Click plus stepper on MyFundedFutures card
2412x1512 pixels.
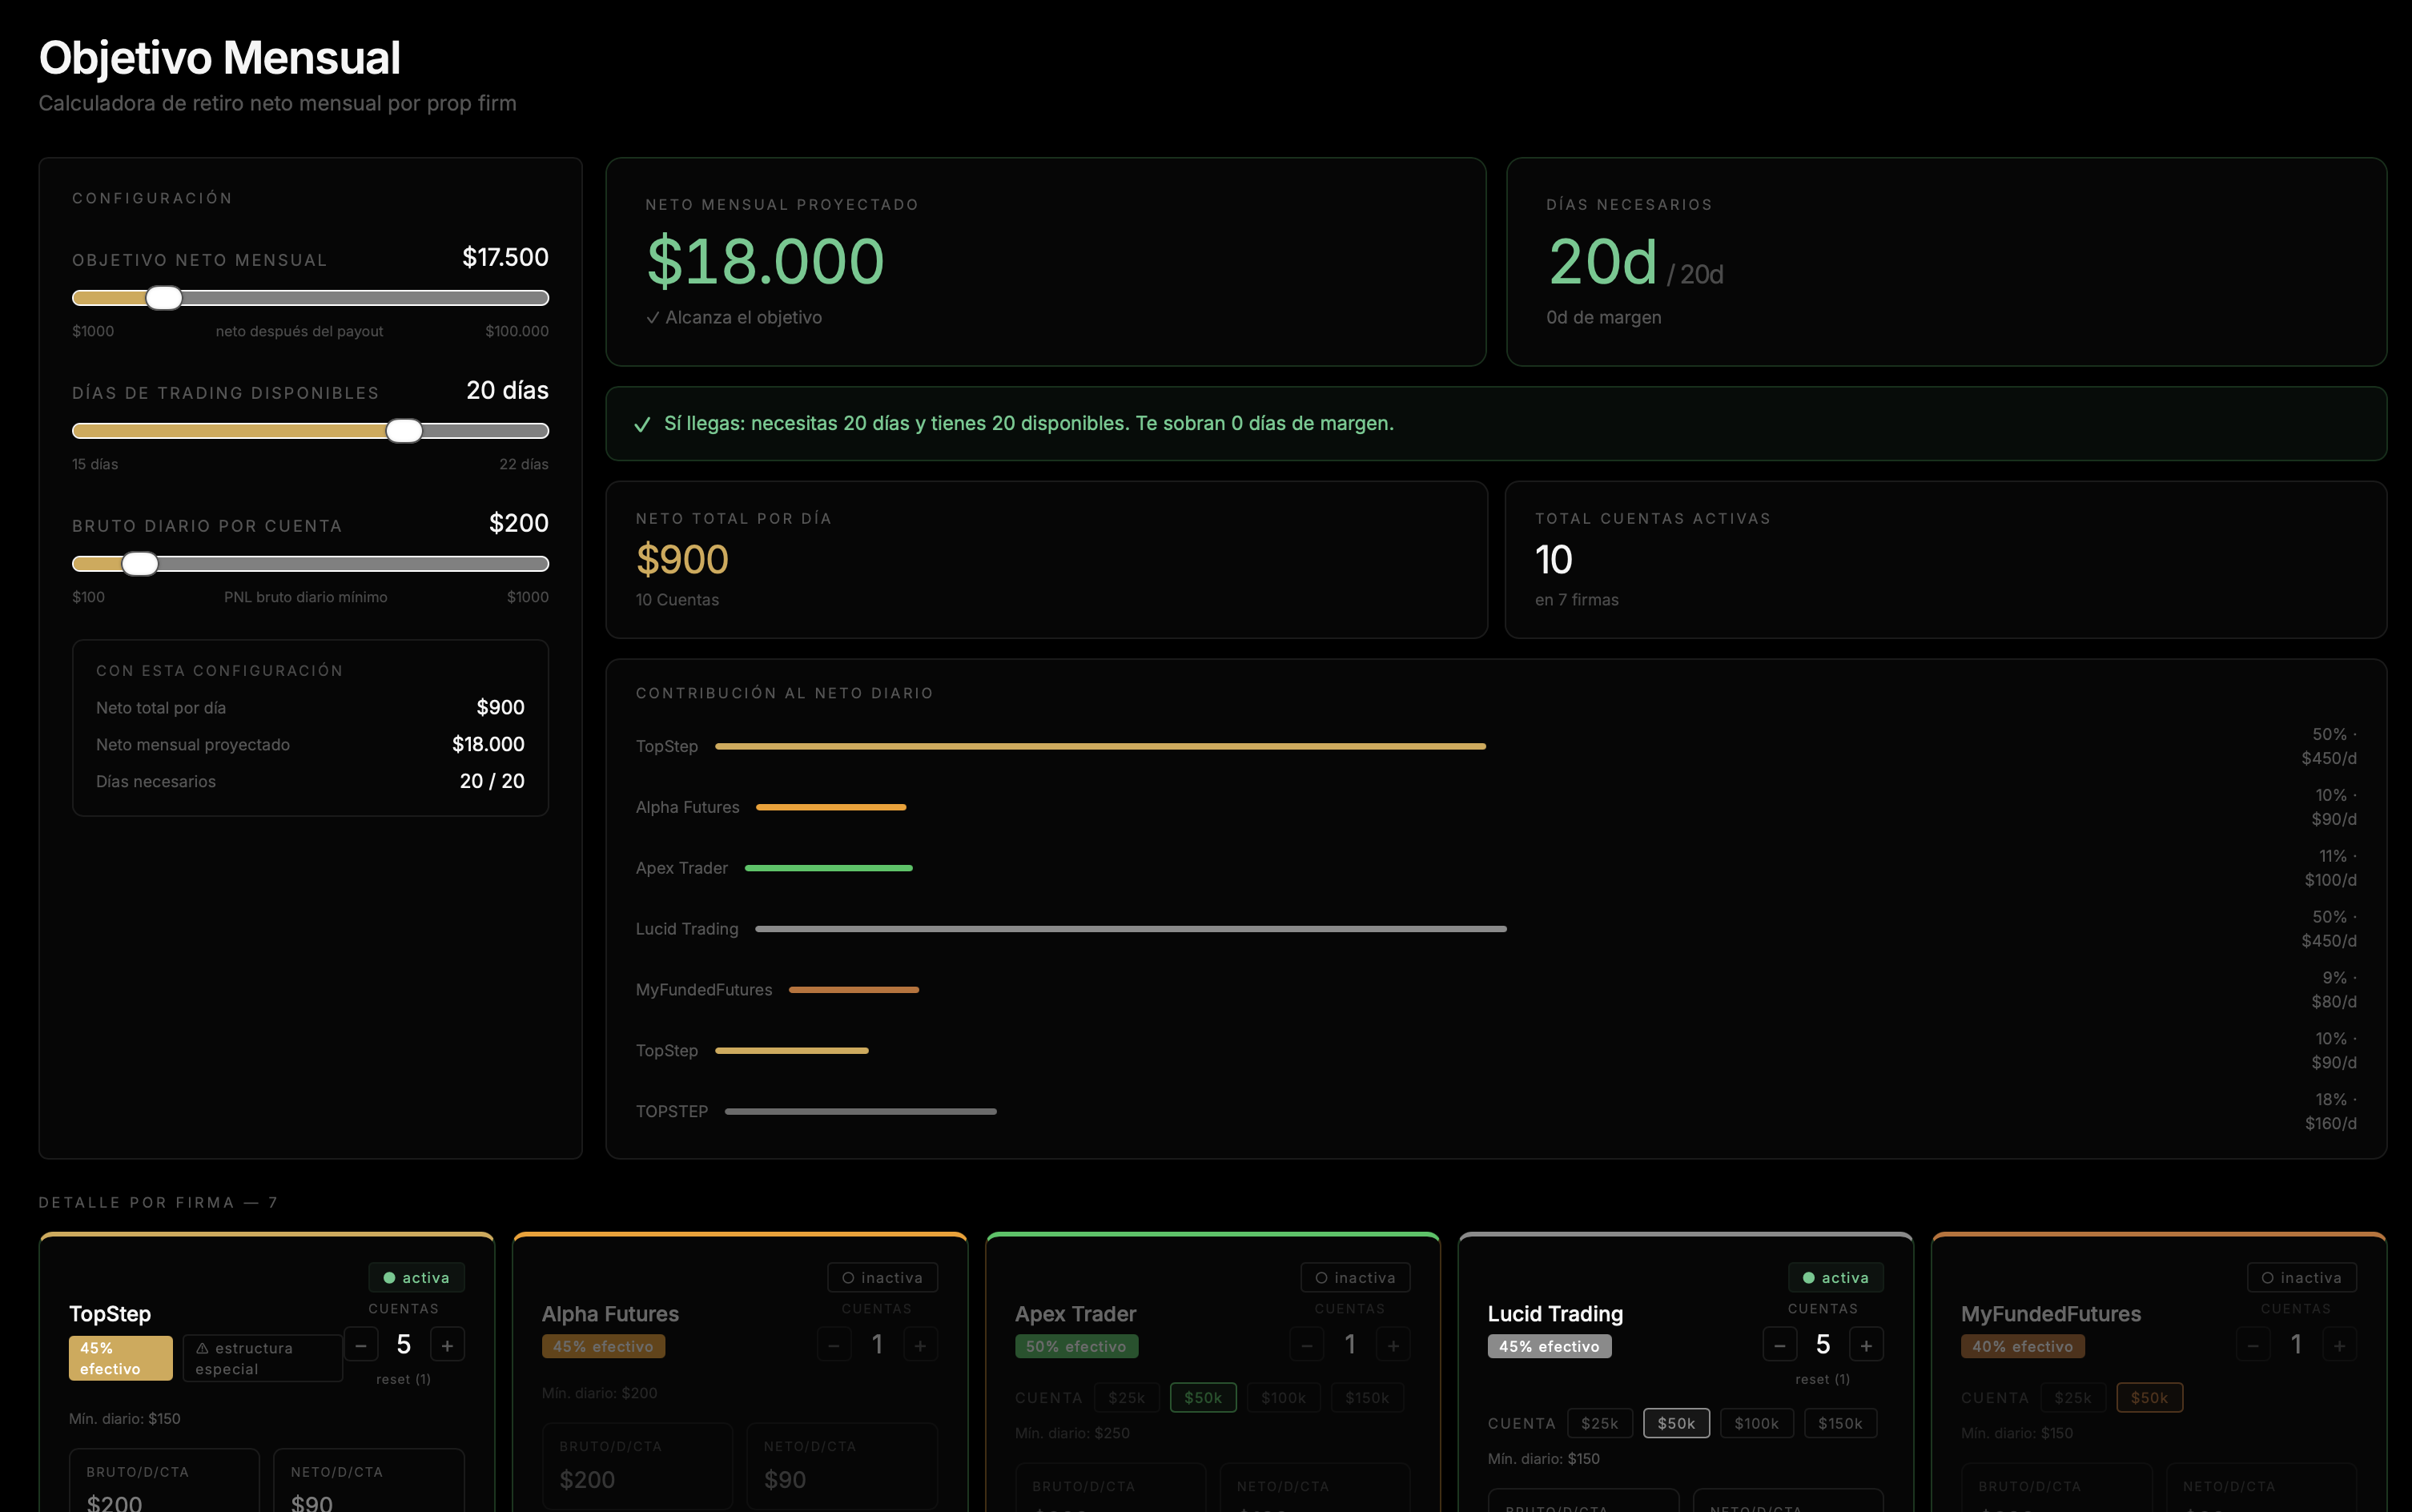pos(2339,1344)
